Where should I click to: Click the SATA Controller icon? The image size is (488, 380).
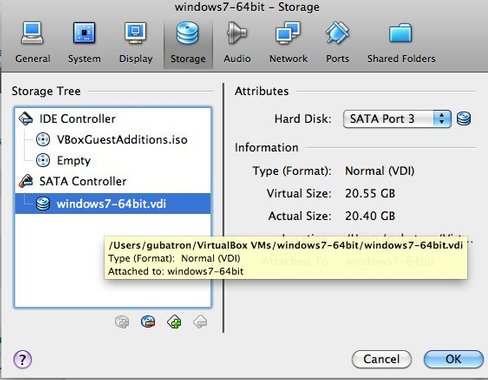pyautogui.click(x=26, y=181)
